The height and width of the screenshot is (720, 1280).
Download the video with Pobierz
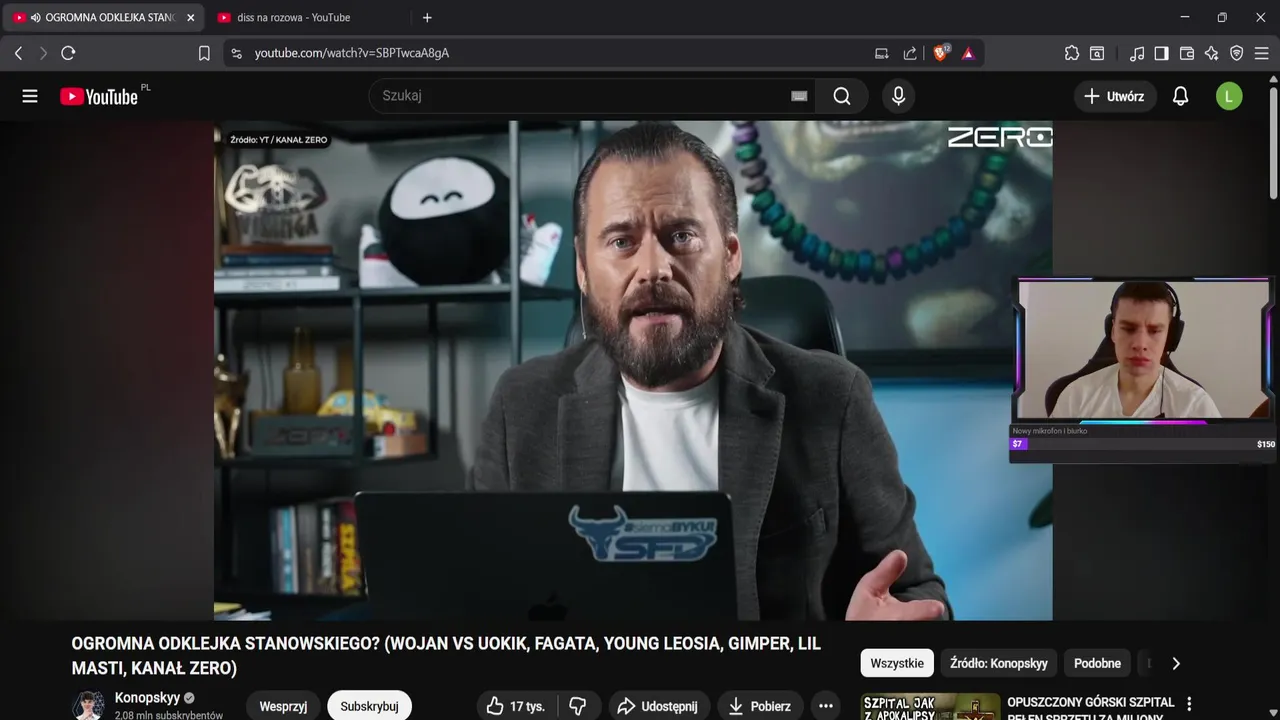759,706
